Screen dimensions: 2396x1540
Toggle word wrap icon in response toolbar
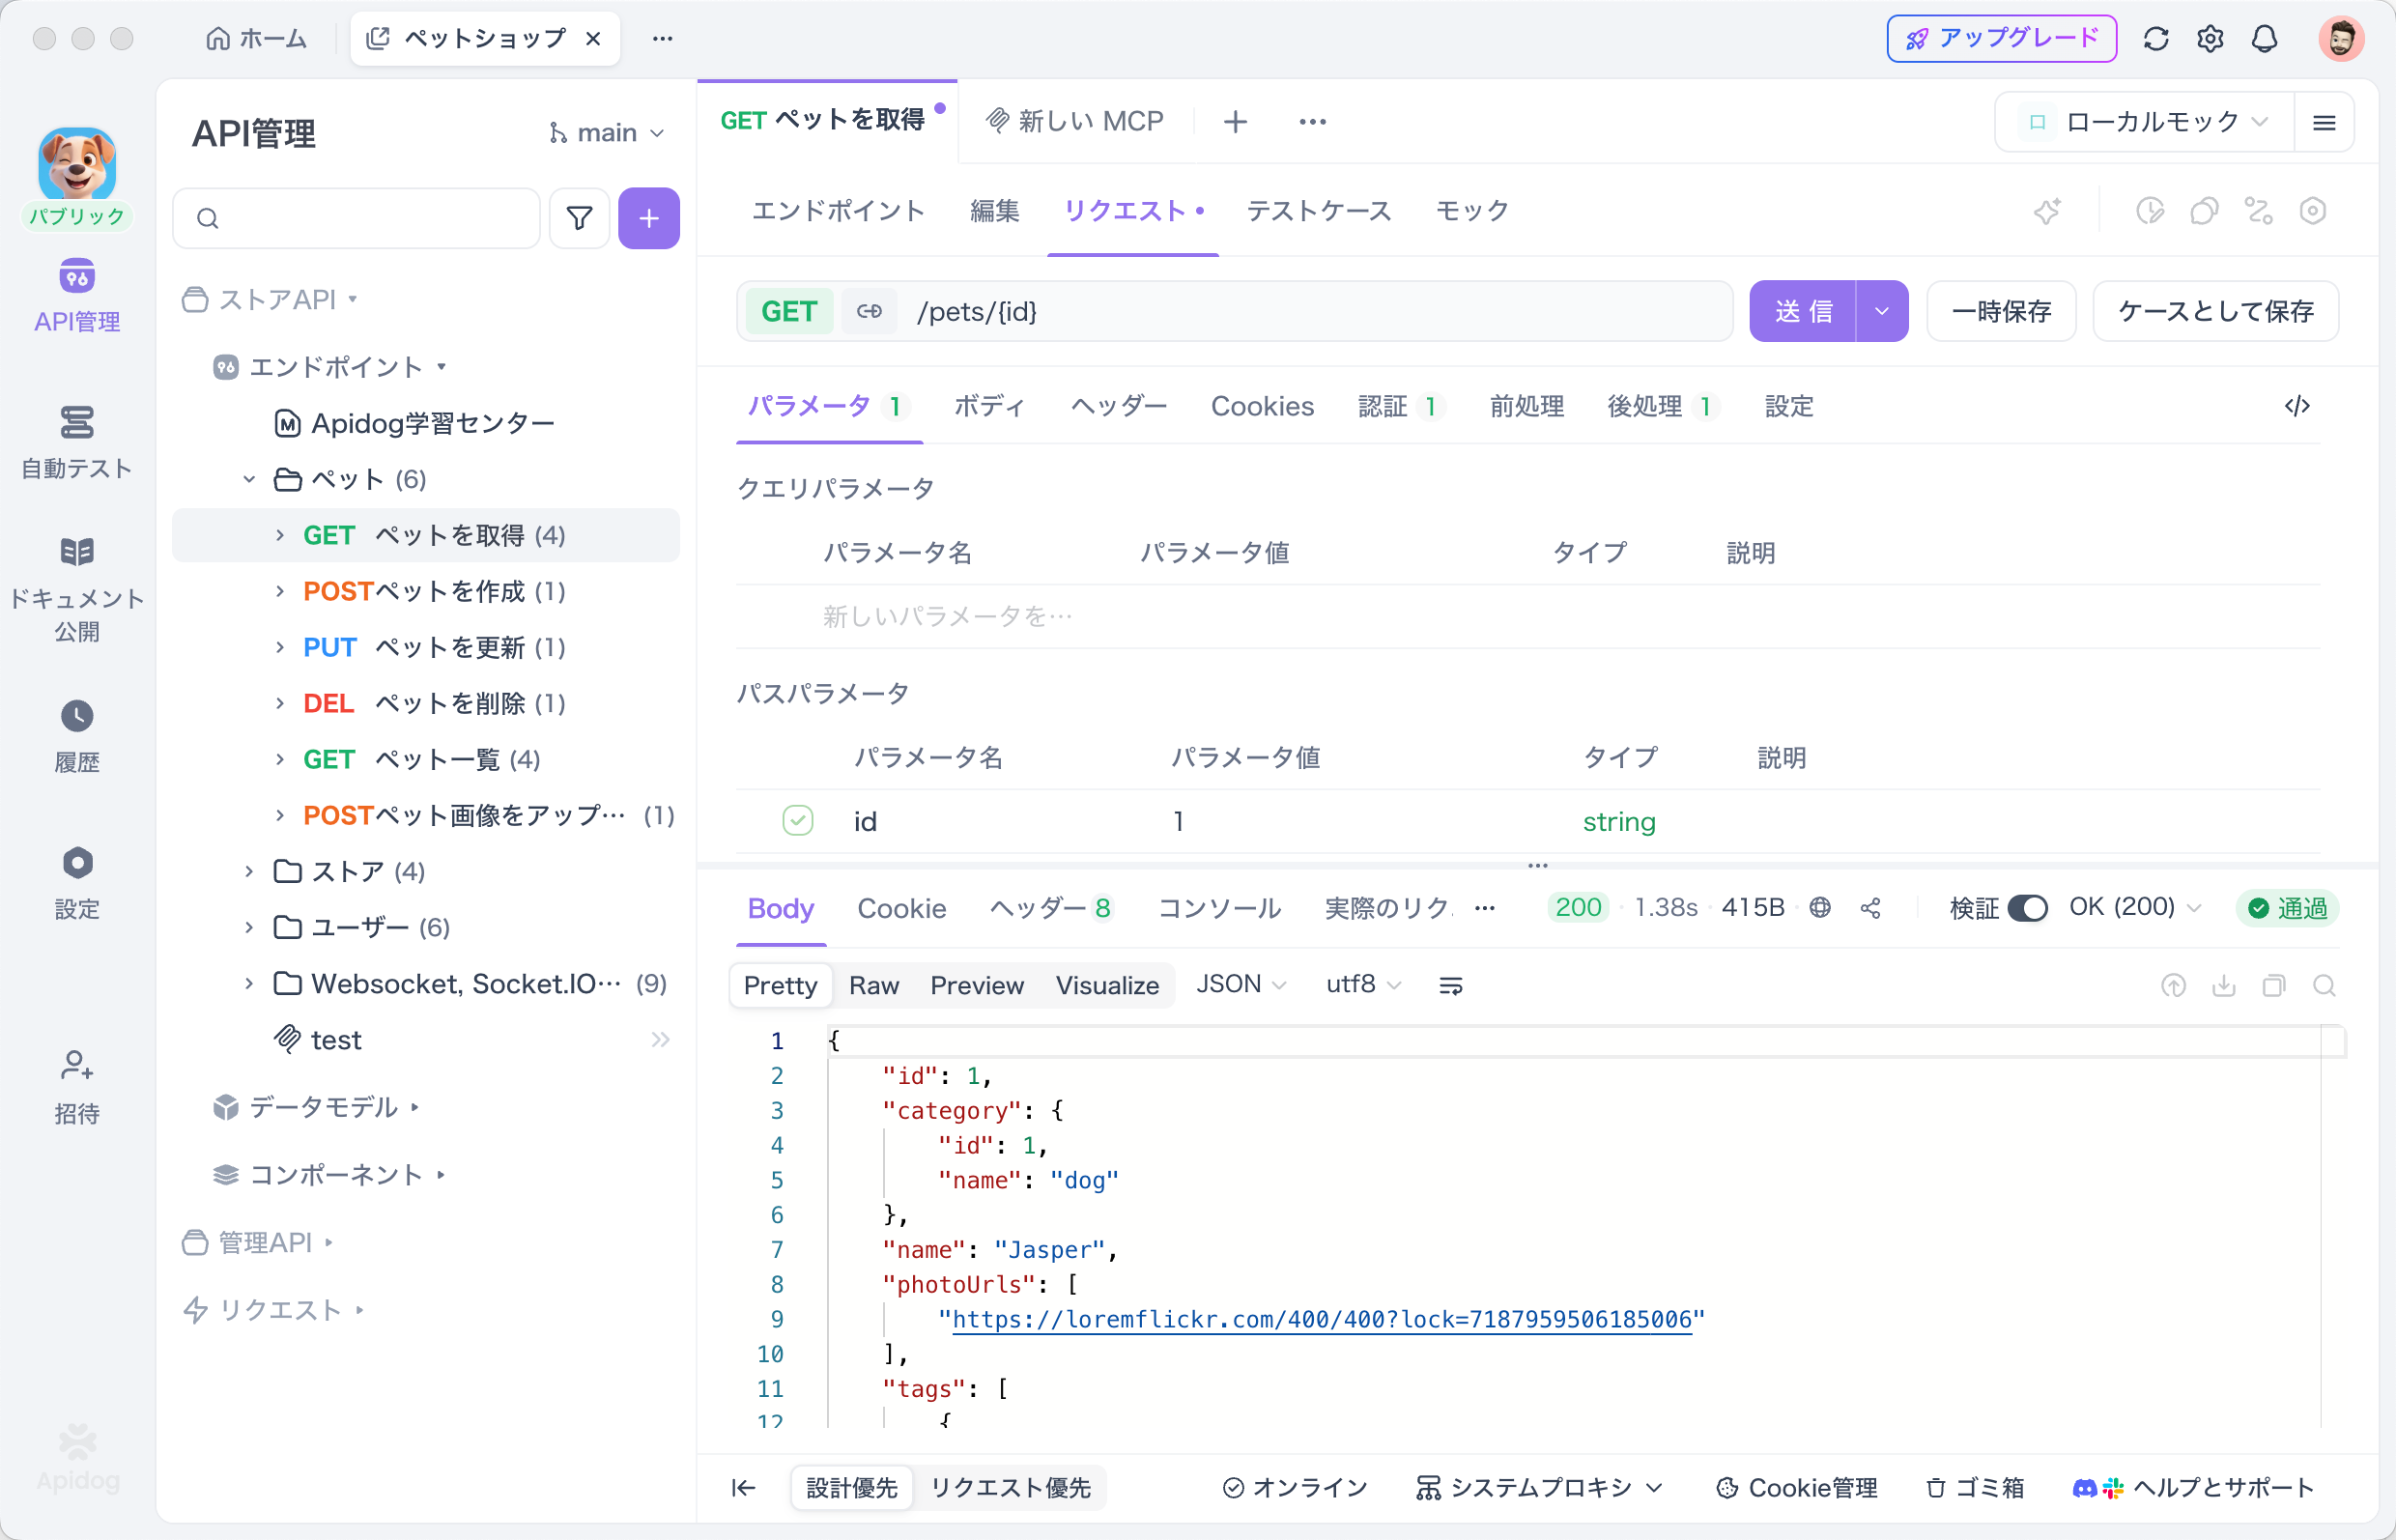click(1451, 986)
